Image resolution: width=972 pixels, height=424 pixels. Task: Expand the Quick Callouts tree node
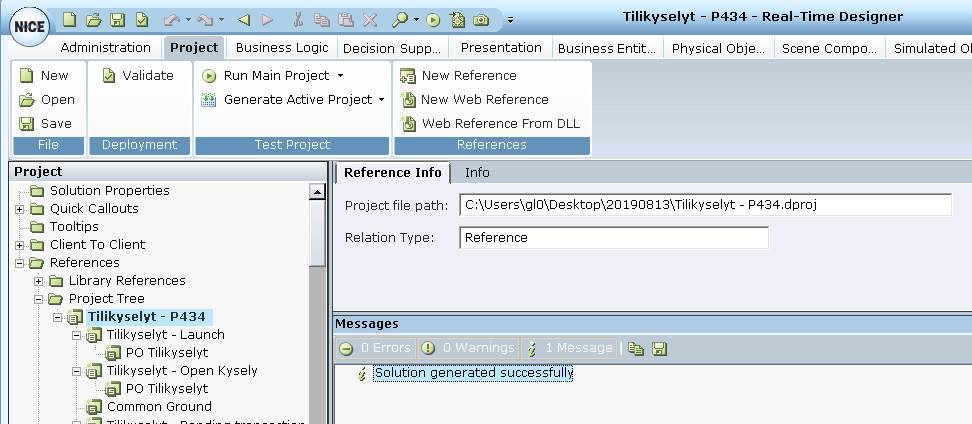click(x=20, y=209)
